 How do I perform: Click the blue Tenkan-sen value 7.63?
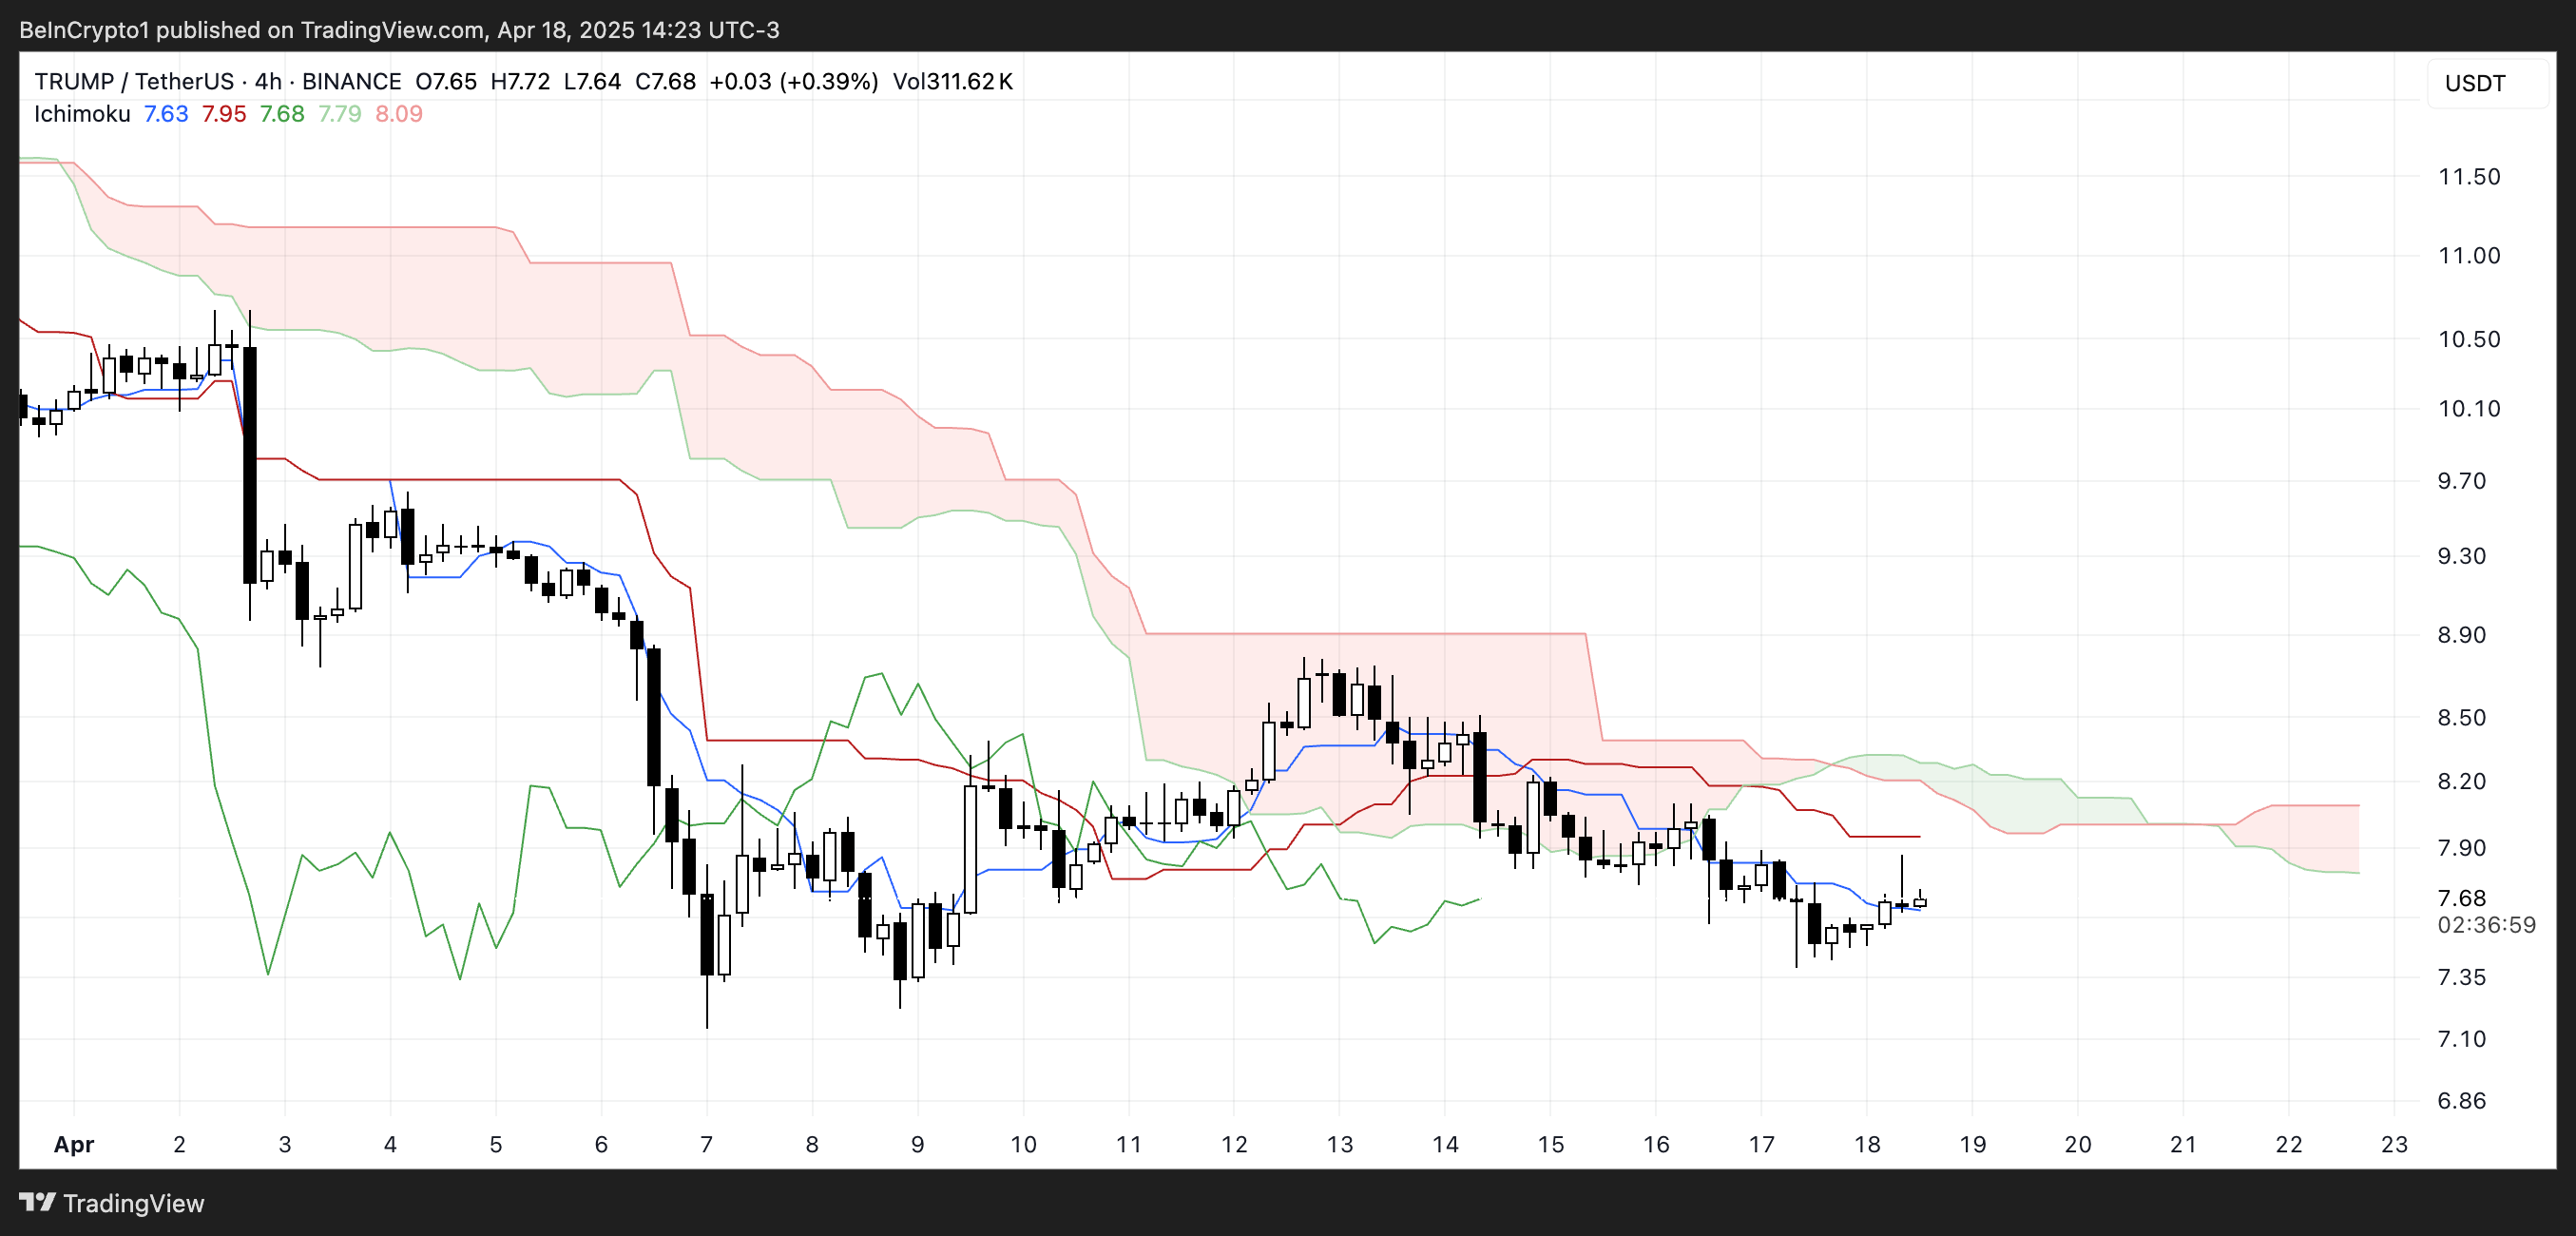[x=165, y=114]
